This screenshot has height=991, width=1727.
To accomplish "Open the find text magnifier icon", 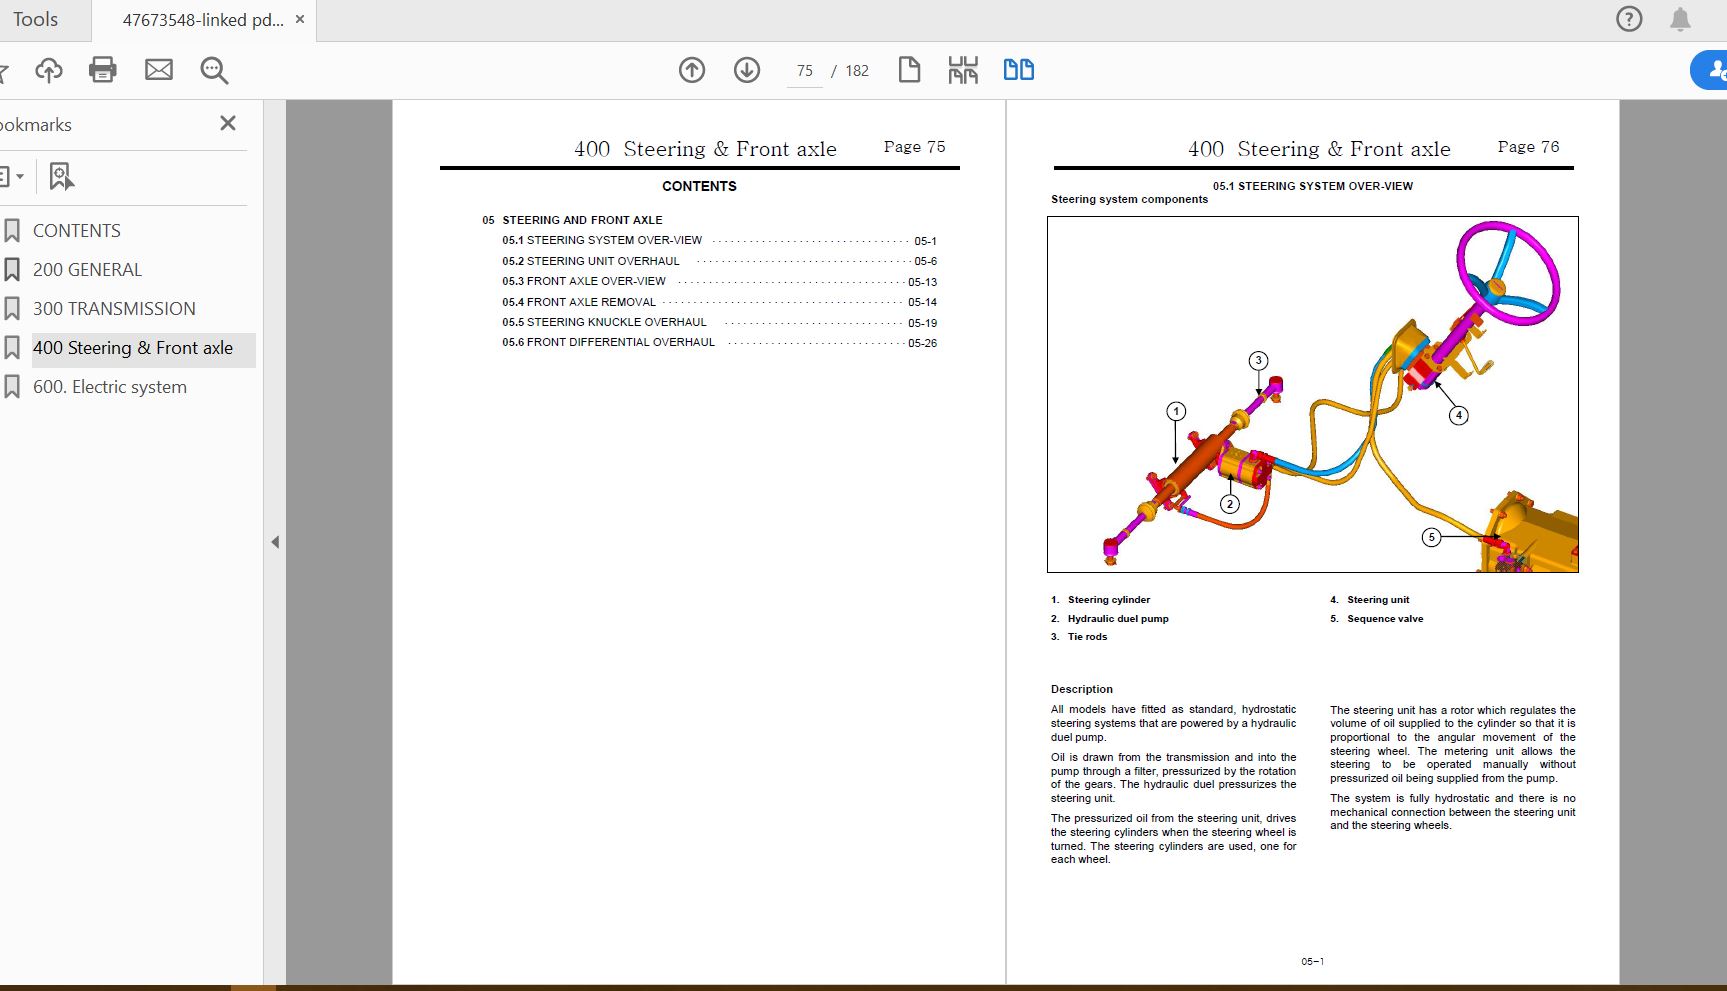I will pos(214,70).
